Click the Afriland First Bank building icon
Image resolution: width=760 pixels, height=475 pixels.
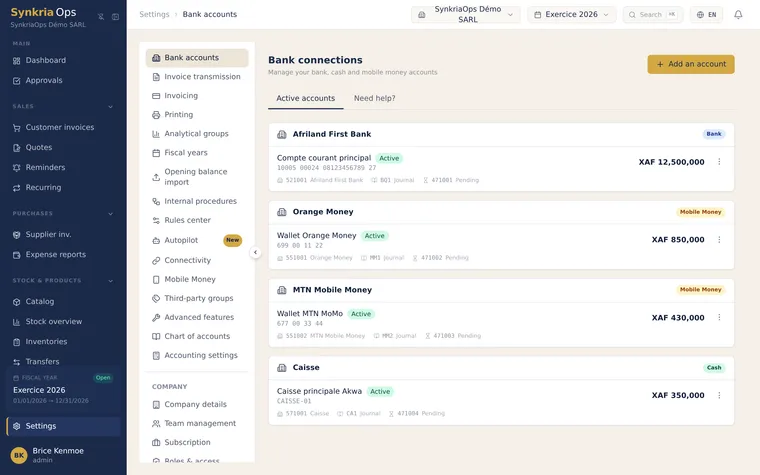(x=282, y=134)
